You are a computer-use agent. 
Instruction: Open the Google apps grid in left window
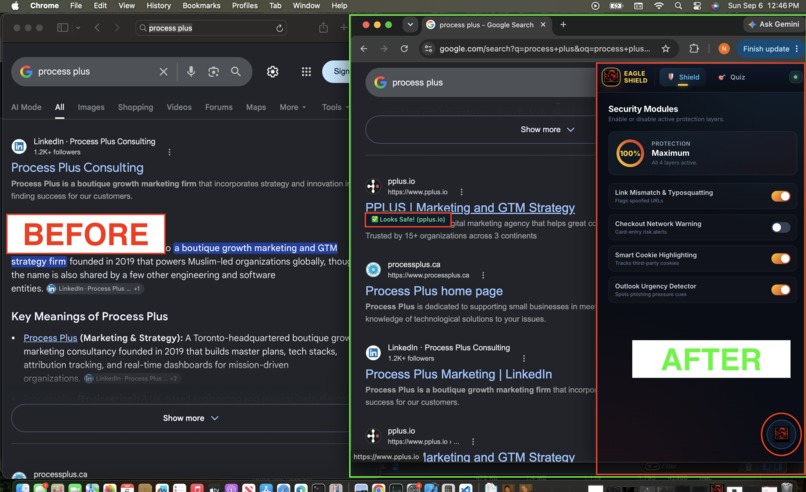[x=306, y=71]
